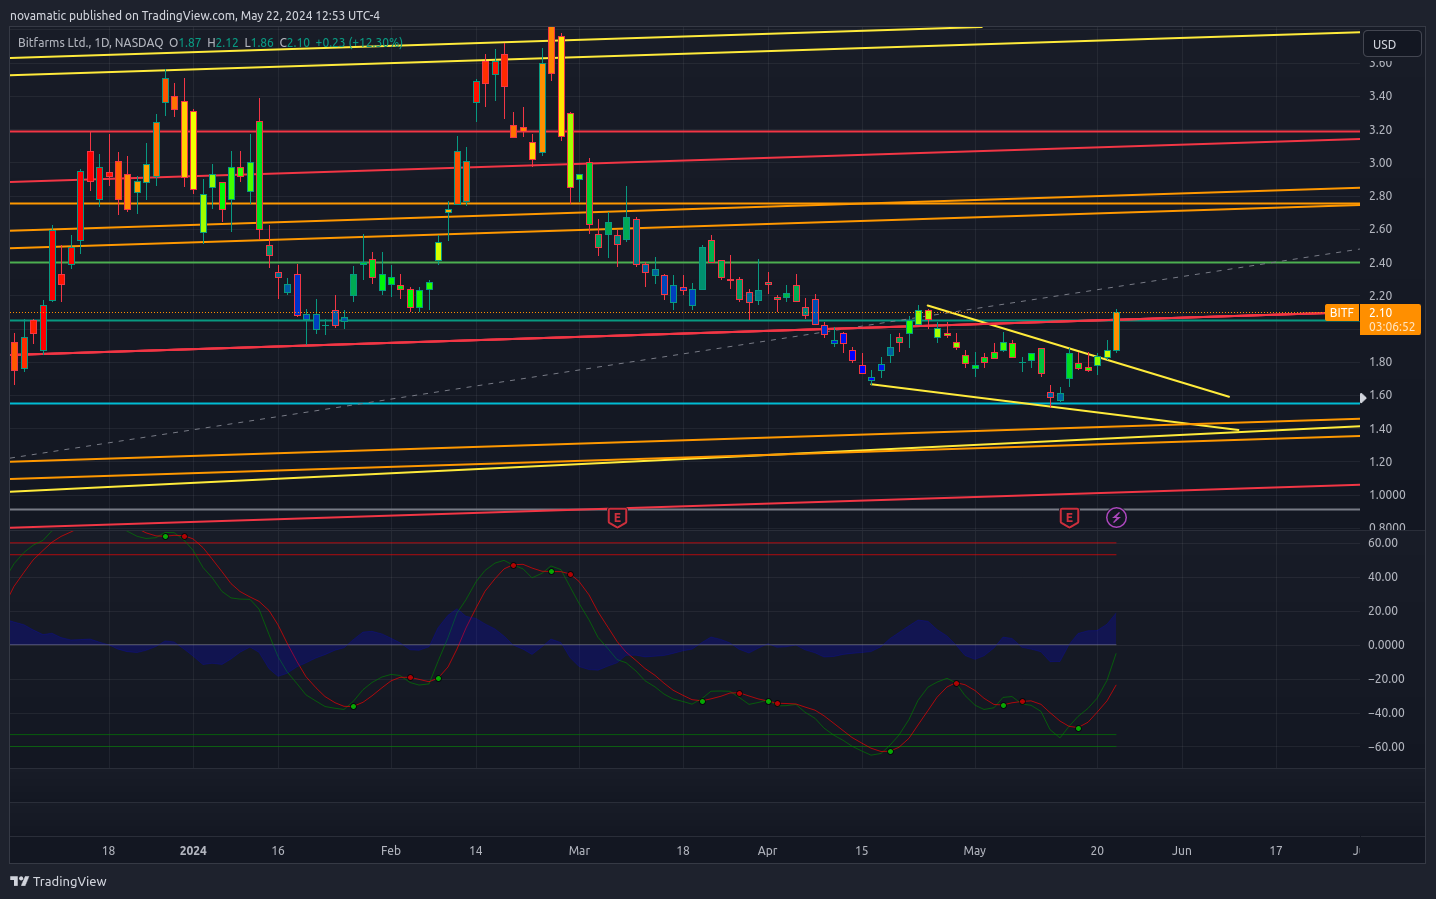This screenshot has height=899, width=1436.
Task: Click the Bitfarms Ltd., 1D, NASDAQ title
Action: (91, 43)
